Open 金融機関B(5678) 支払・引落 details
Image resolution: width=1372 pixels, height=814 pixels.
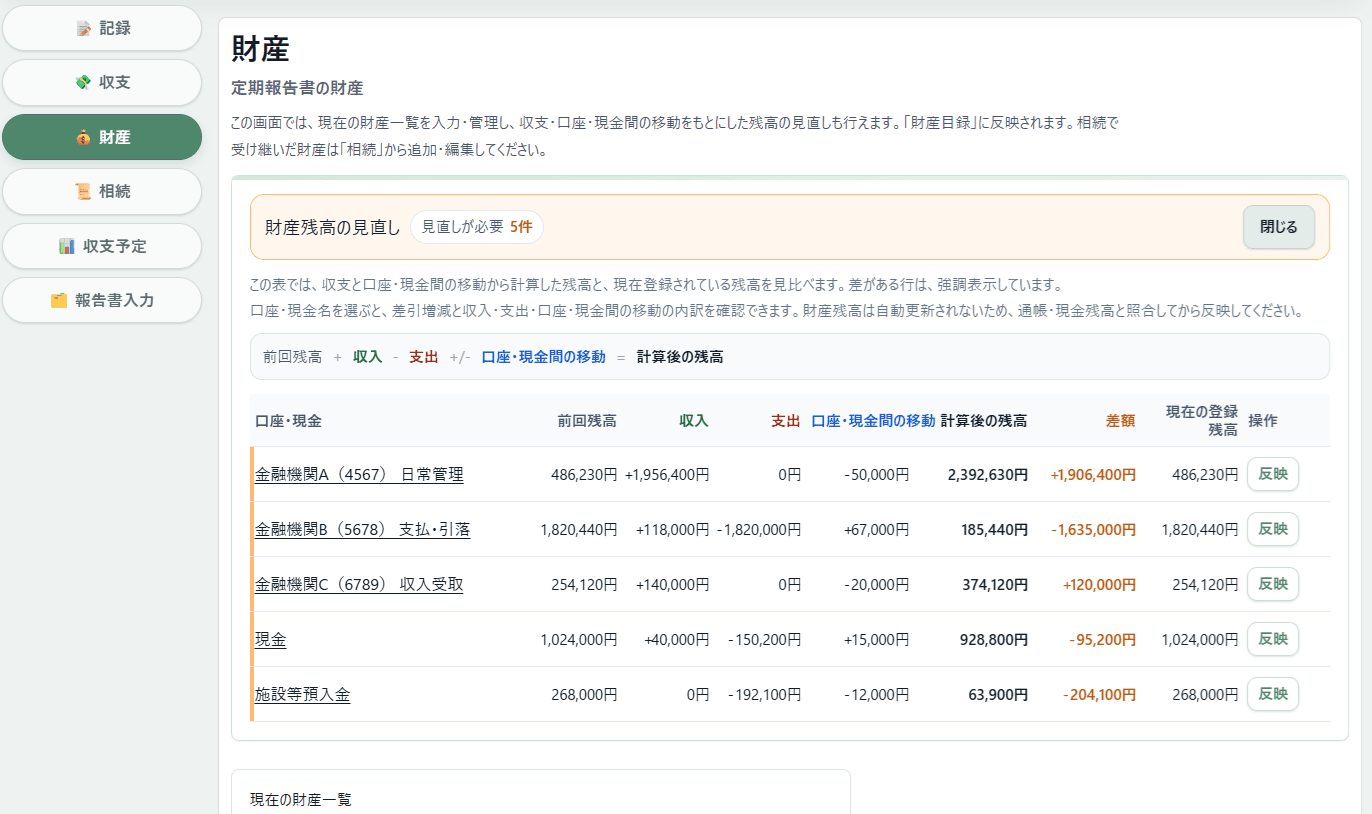(362, 530)
